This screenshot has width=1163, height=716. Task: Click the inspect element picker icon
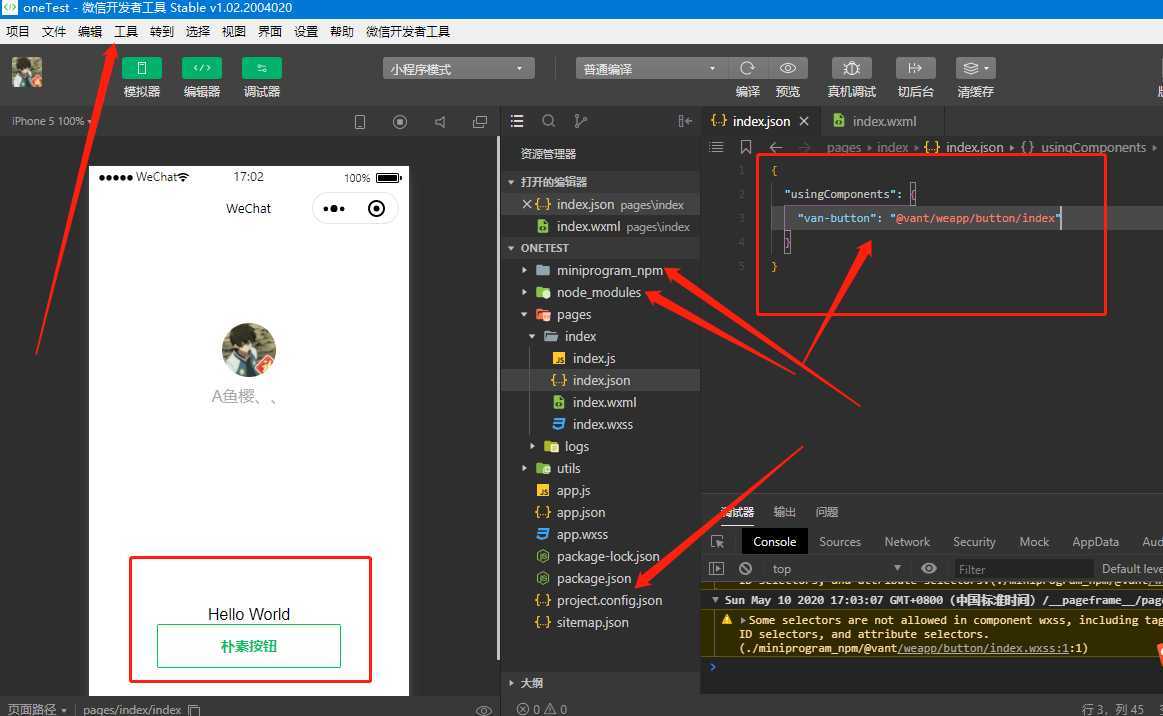717,542
